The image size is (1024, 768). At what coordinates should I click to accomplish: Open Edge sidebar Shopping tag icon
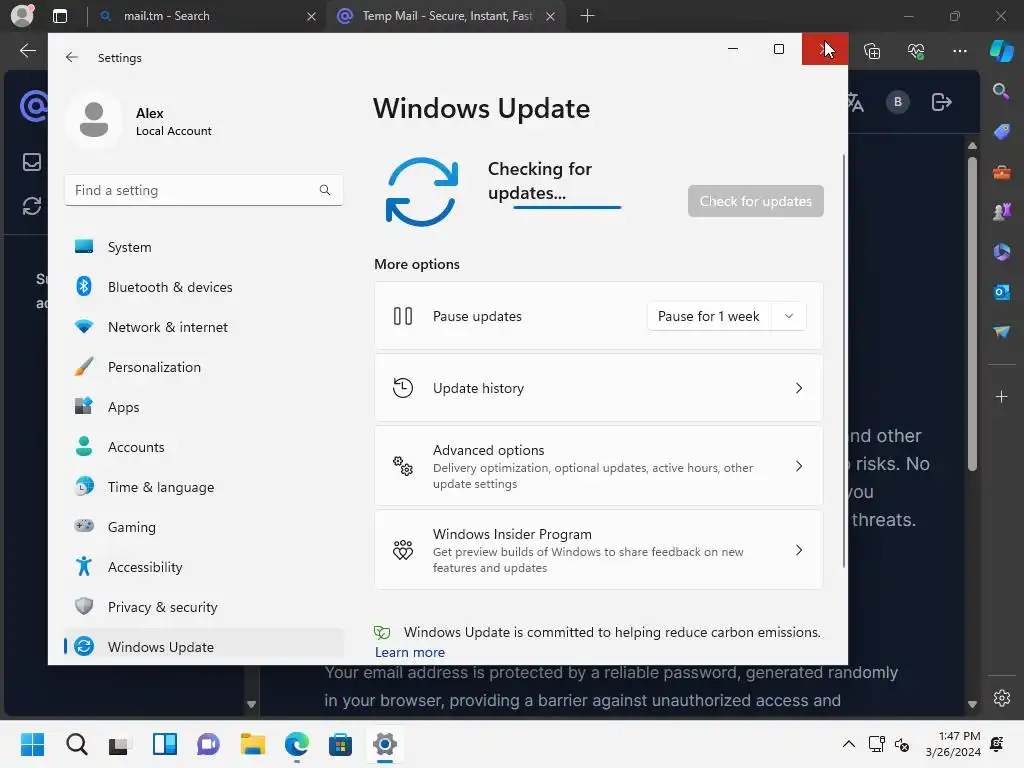click(x=1001, y=131)
